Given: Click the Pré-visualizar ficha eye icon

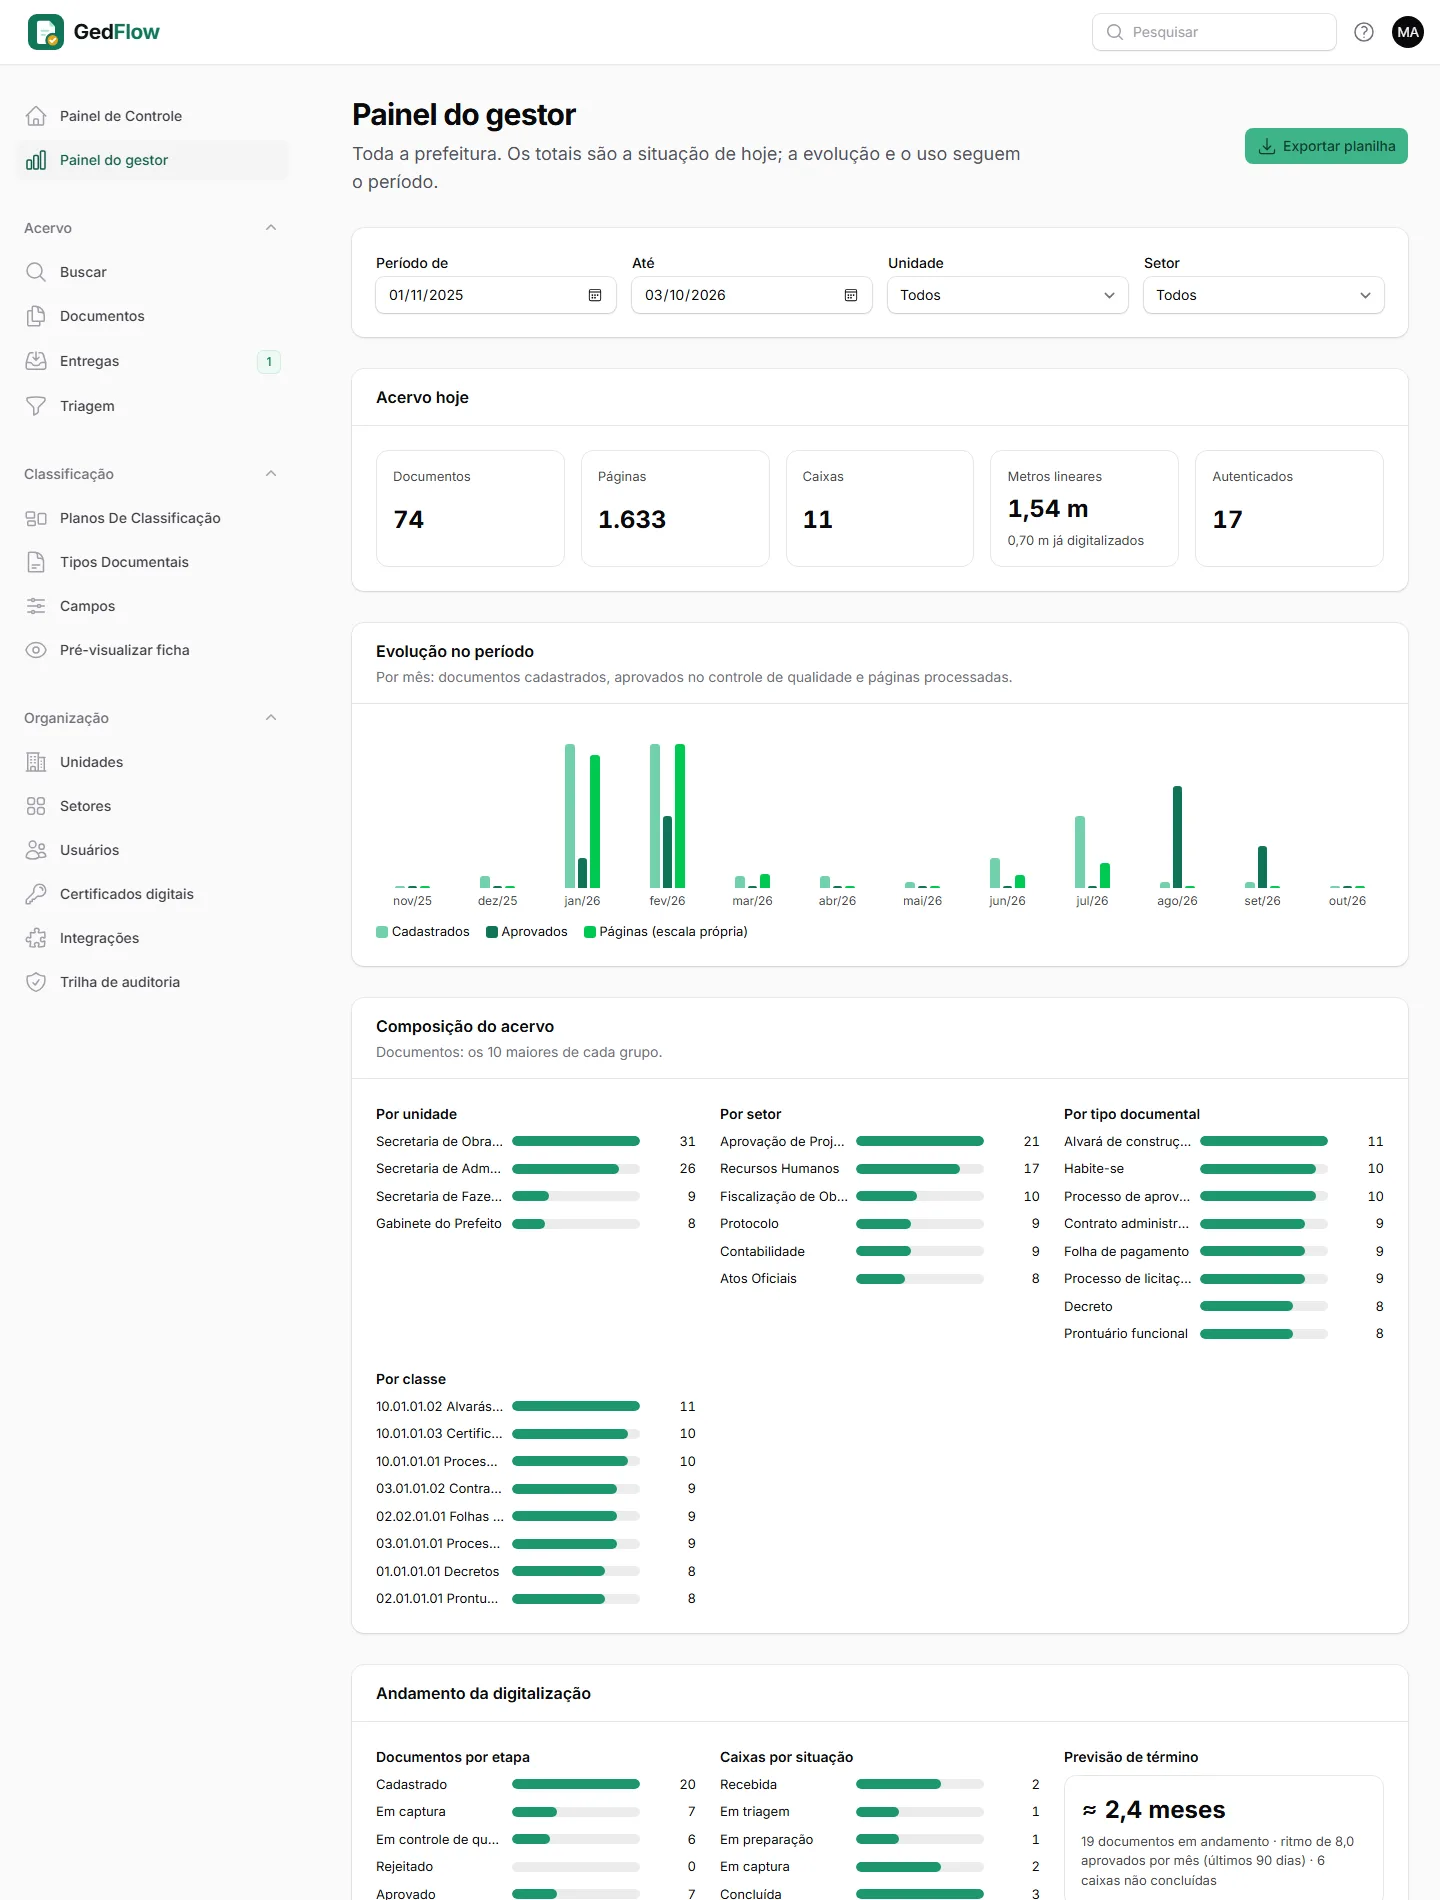Looking at the screenshot, I should pos(36,650).
